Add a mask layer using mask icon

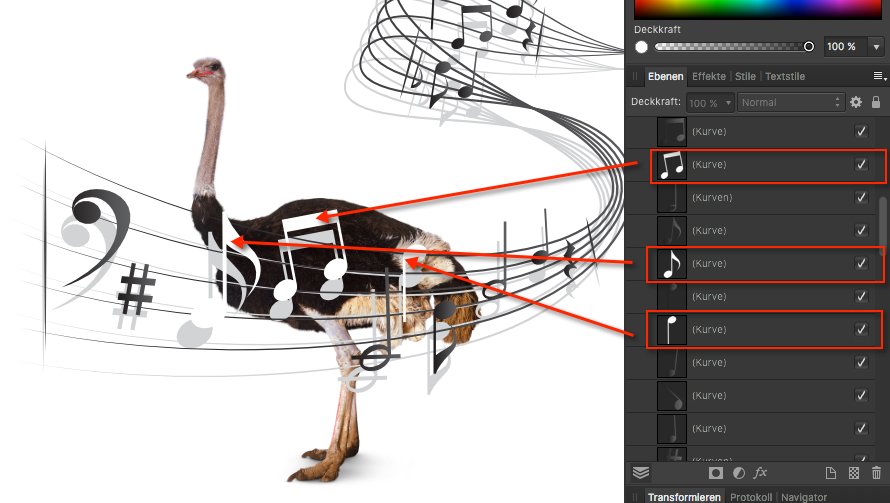pos(716,473)
